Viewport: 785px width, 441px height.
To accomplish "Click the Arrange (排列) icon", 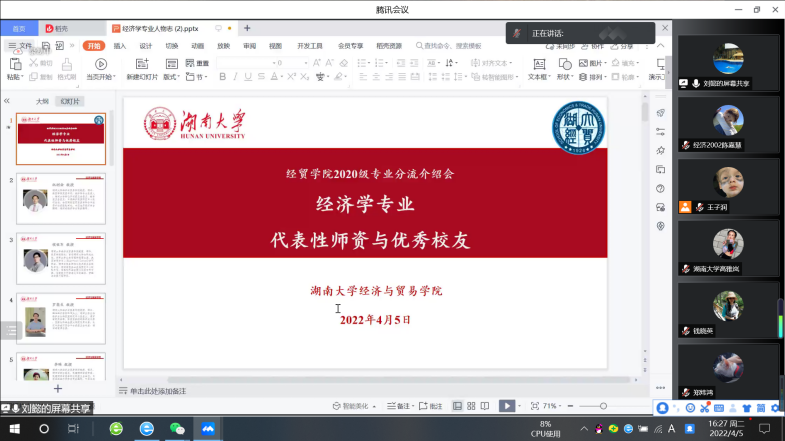I will 583,77.
